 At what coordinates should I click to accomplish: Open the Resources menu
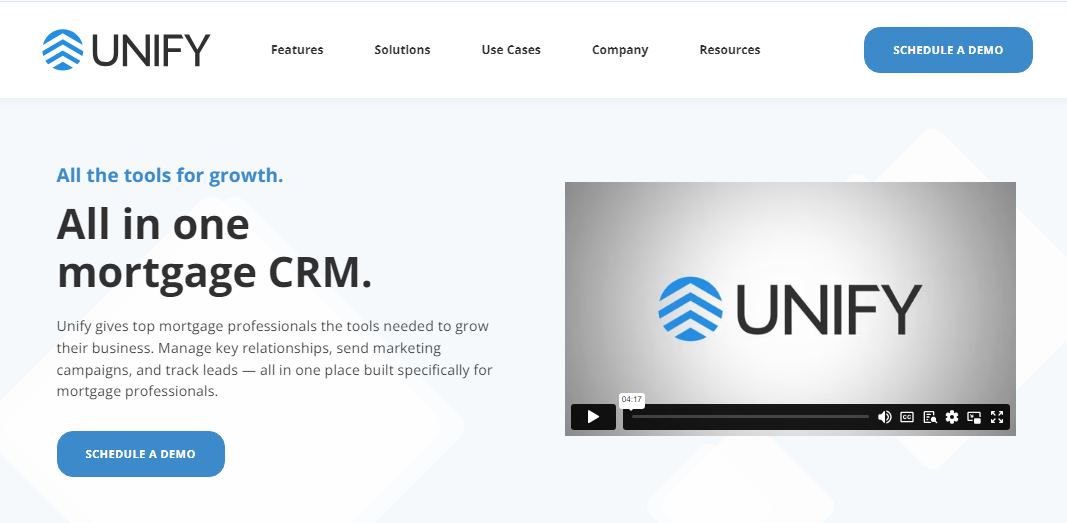pos(729,50)
